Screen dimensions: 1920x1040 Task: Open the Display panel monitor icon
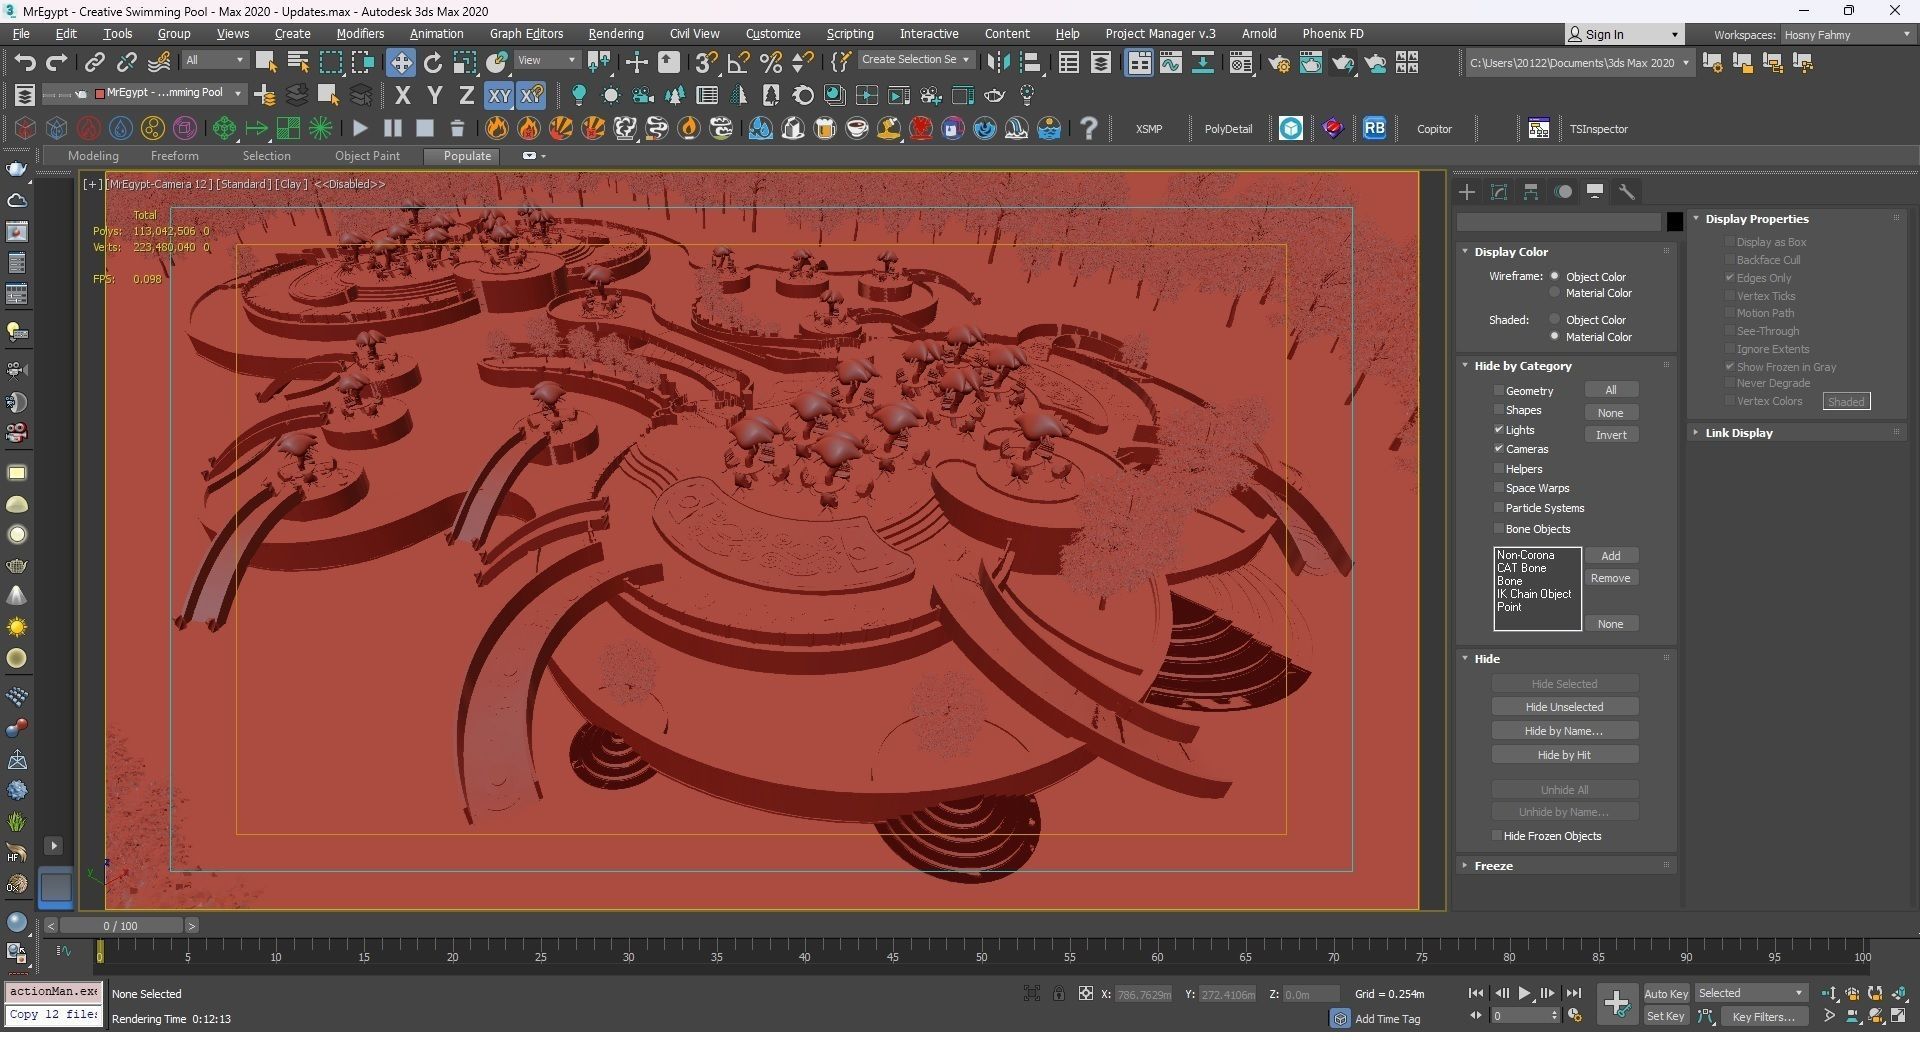pyautogui.click(x=1595, y=192)
